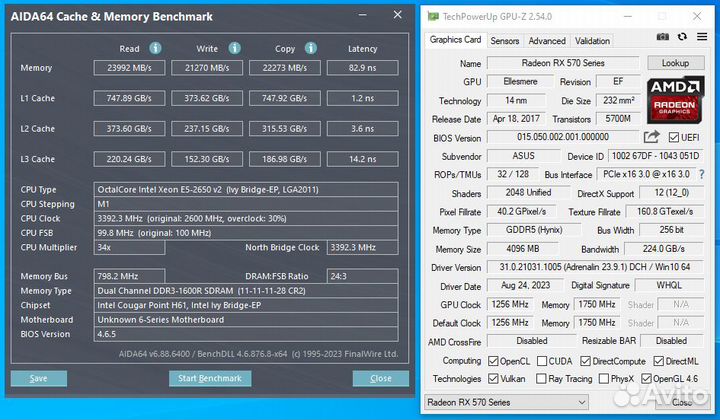Toggle the OpenCL checkbox
This screenshot has width=720, height=420.
point(493,361)
